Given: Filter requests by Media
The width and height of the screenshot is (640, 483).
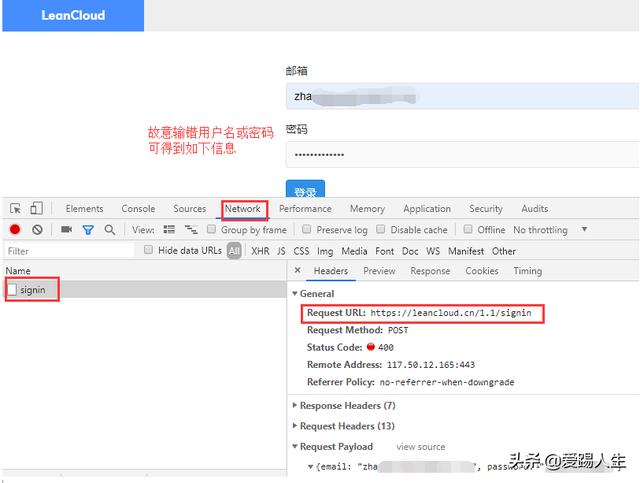Looking at the screenshot, I should tap(354, 251).
